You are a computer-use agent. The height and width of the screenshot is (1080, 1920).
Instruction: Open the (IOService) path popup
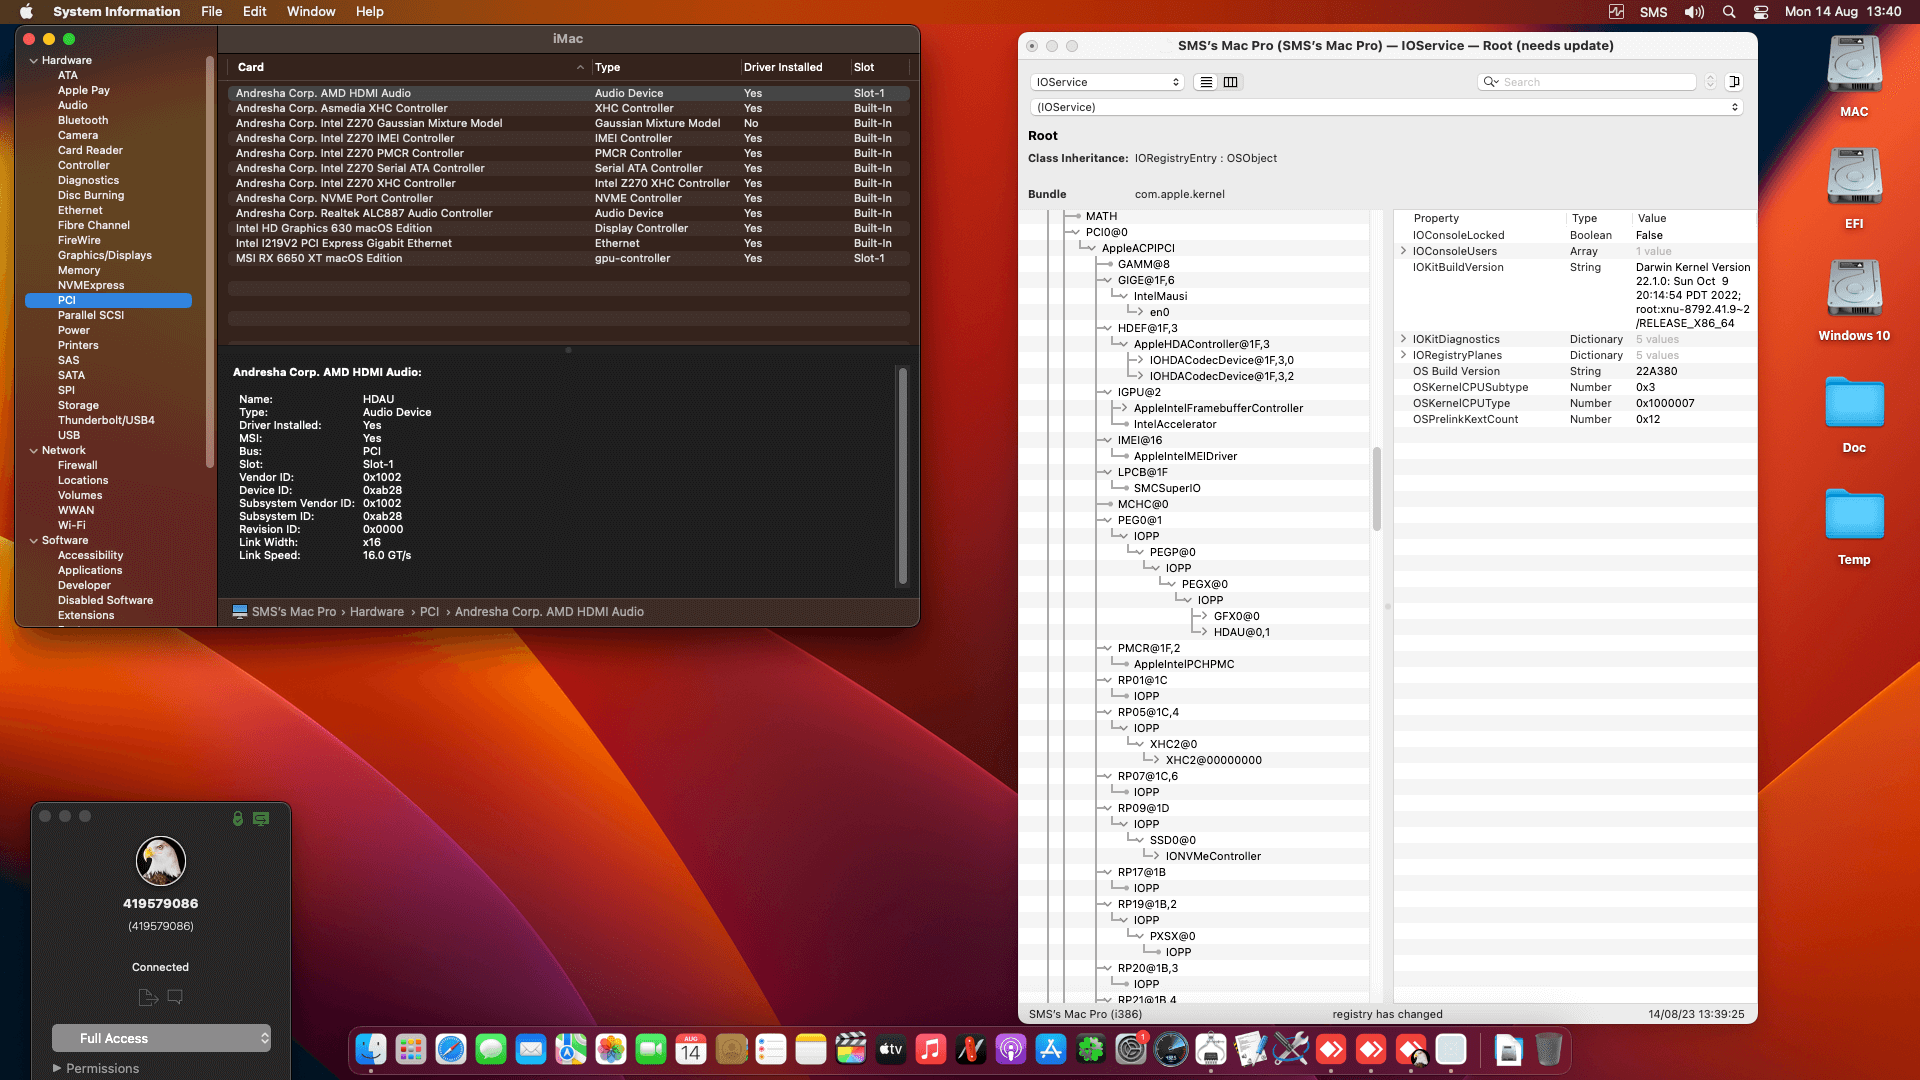coord(1386,107)
